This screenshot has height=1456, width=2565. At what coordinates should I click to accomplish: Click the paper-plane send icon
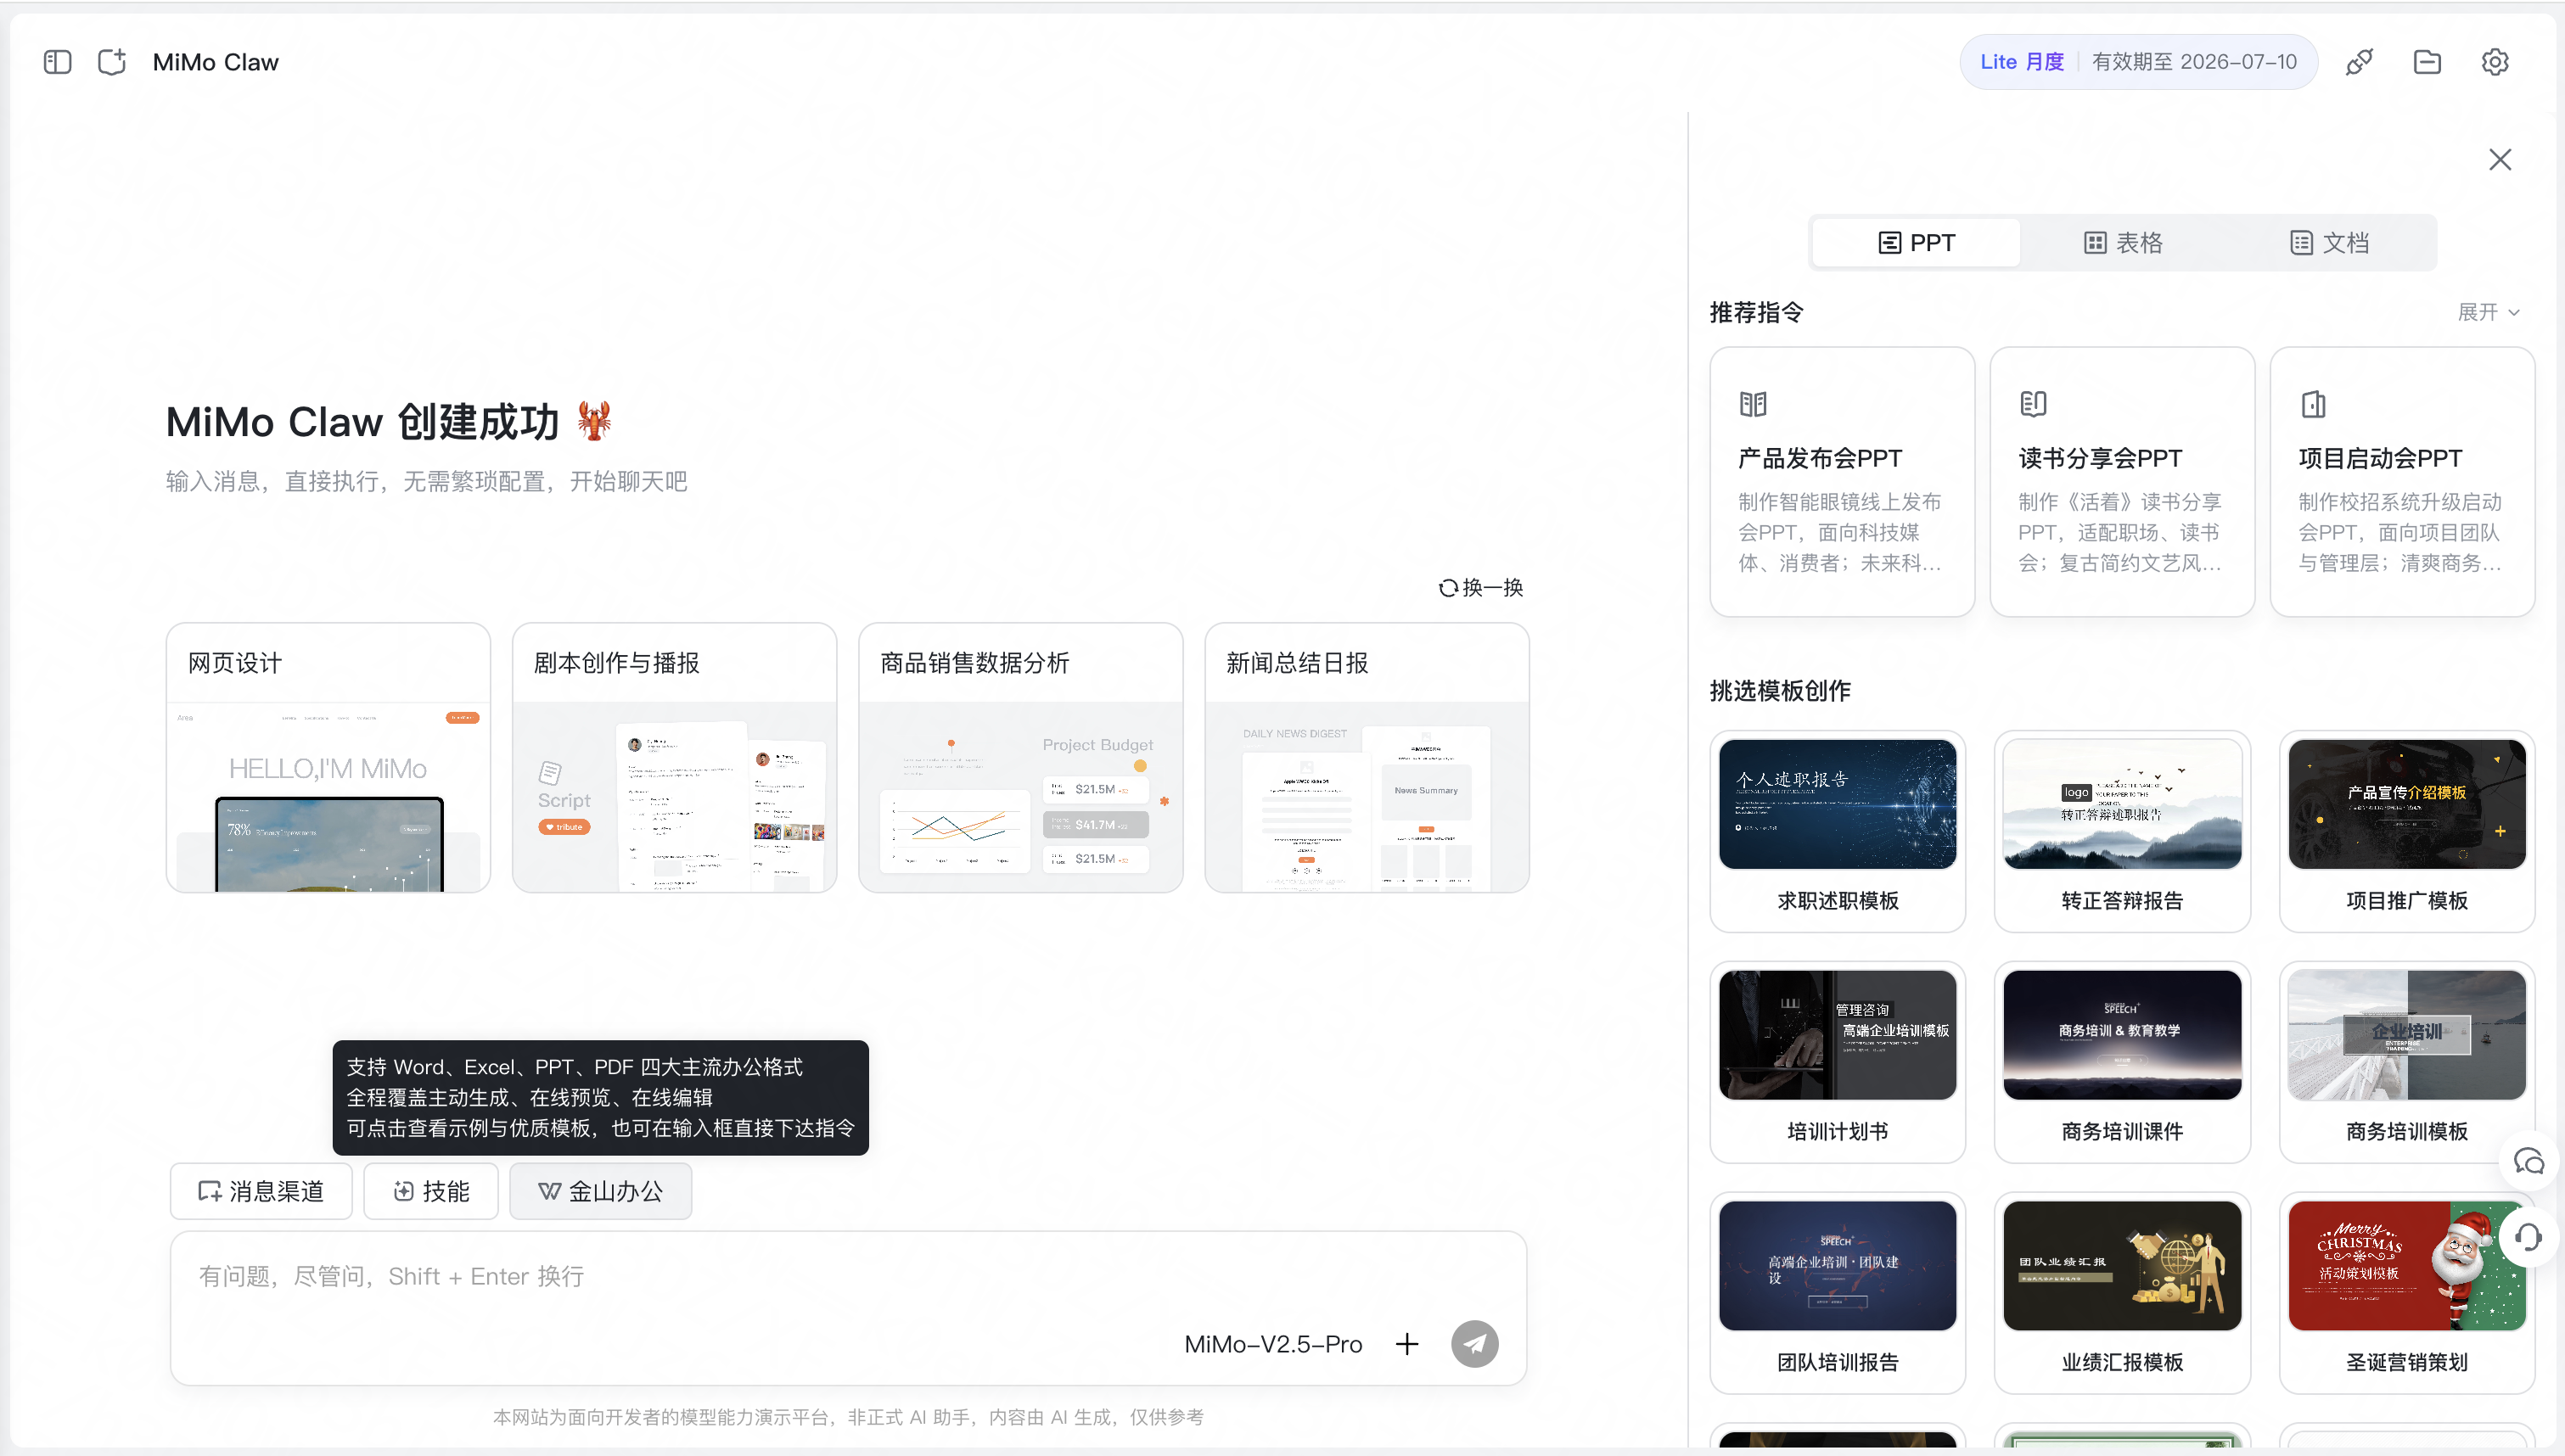pos(1475,1344)
